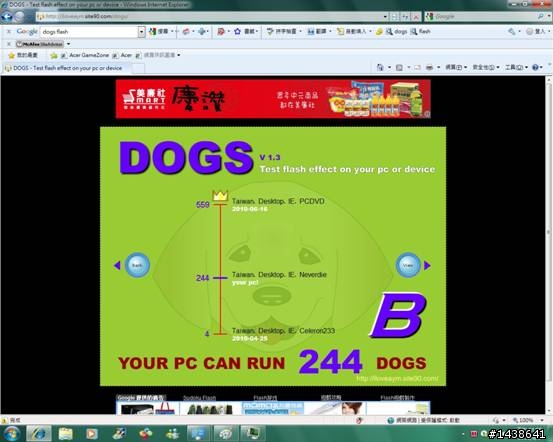The height and width of the screenshot is (442, 553).
Task: Click the empty new tab button
Action: (x=138, y=68)
